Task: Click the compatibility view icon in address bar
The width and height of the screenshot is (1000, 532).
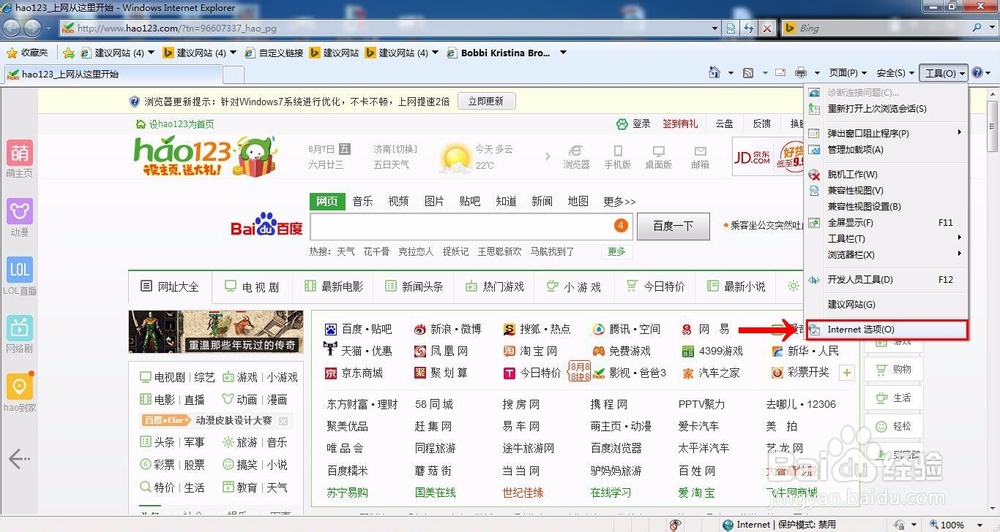Action: (731, 28)
